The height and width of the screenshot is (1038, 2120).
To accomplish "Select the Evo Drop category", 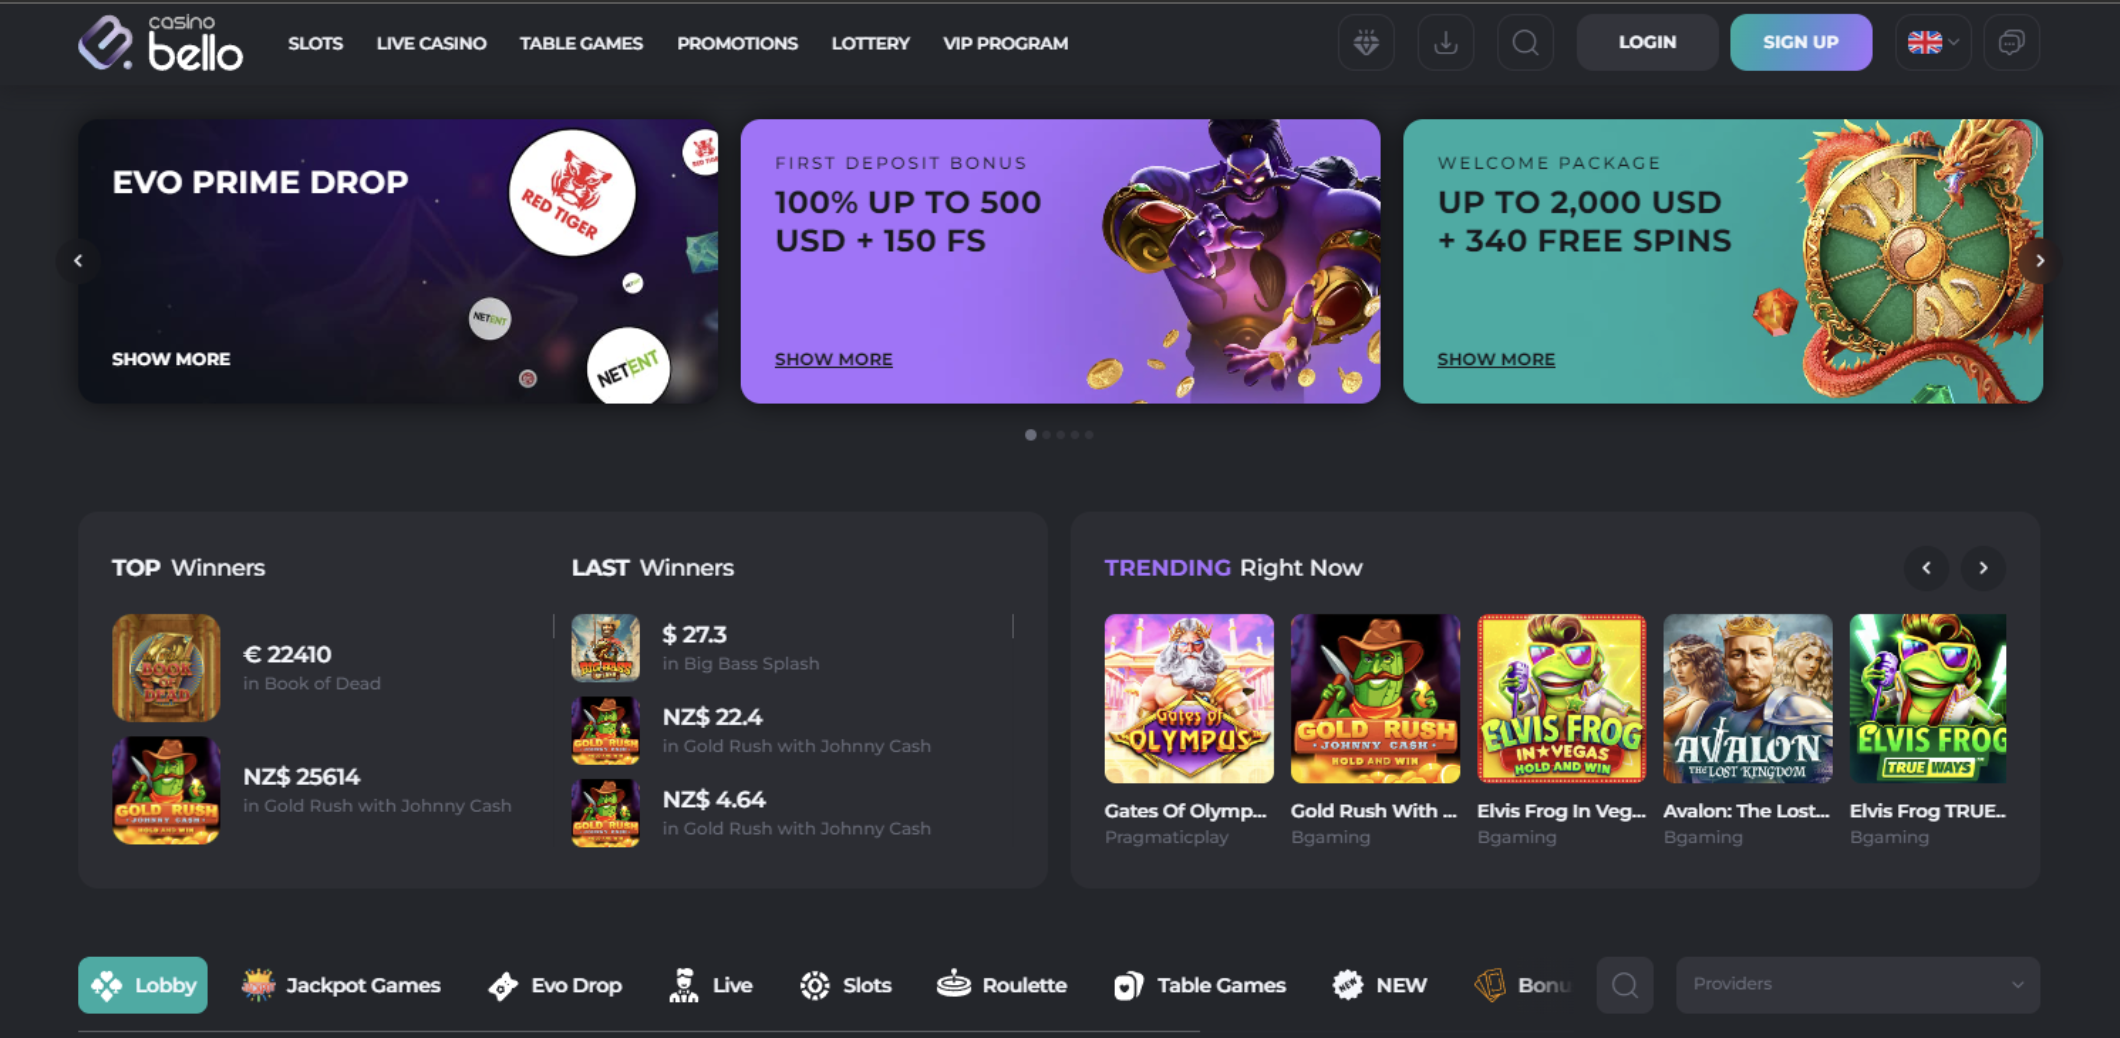I will pyautogui.click(x=555, y=985).
